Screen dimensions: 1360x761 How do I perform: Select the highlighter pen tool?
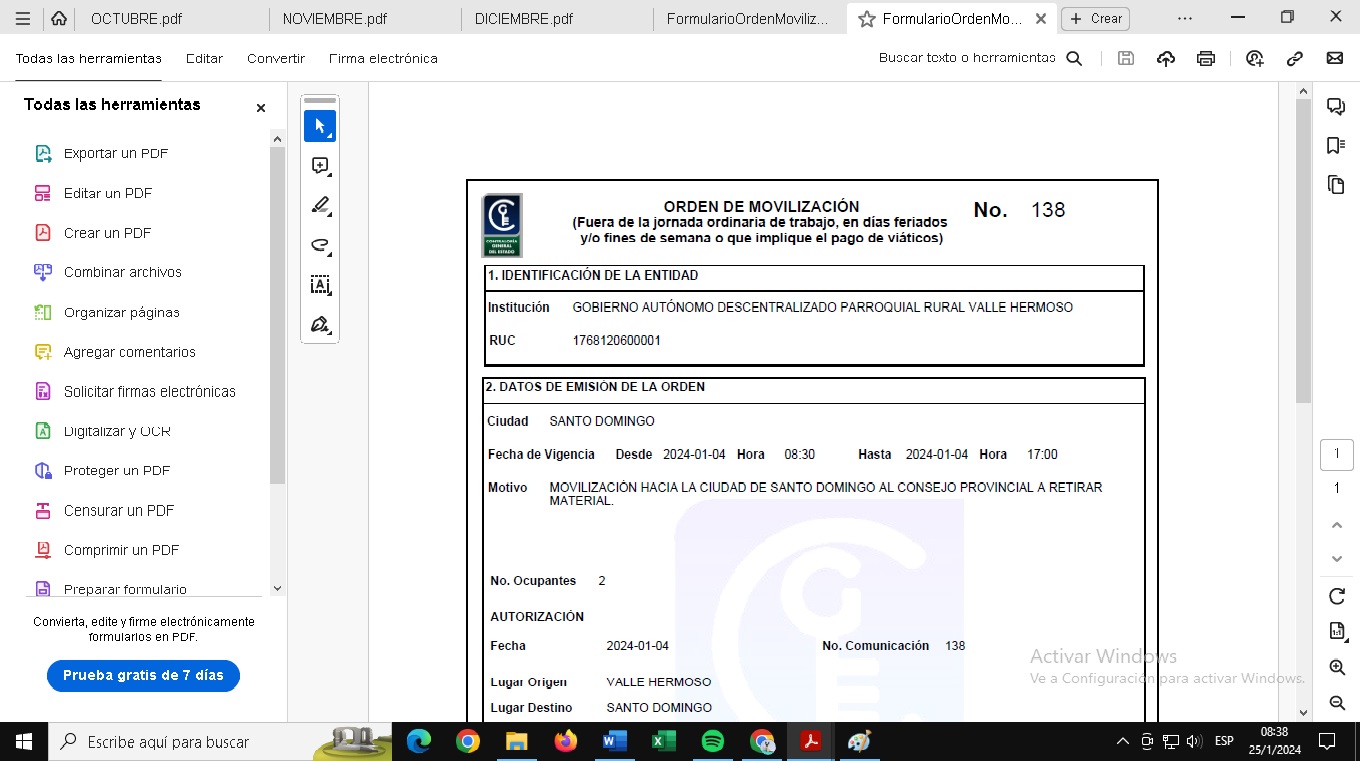click(320, 206)
